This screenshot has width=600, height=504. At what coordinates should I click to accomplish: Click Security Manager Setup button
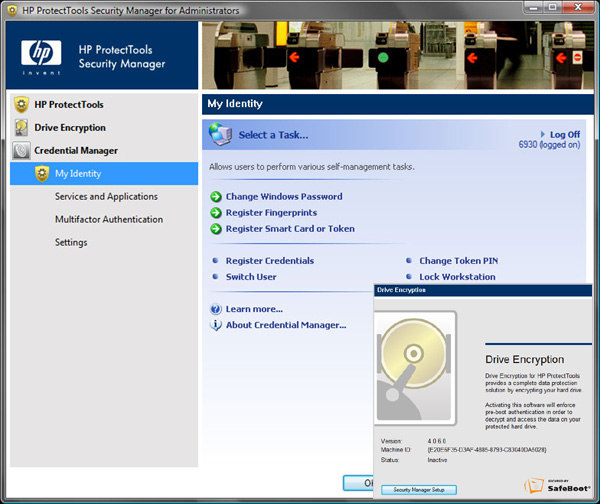(x=419, y=490)
